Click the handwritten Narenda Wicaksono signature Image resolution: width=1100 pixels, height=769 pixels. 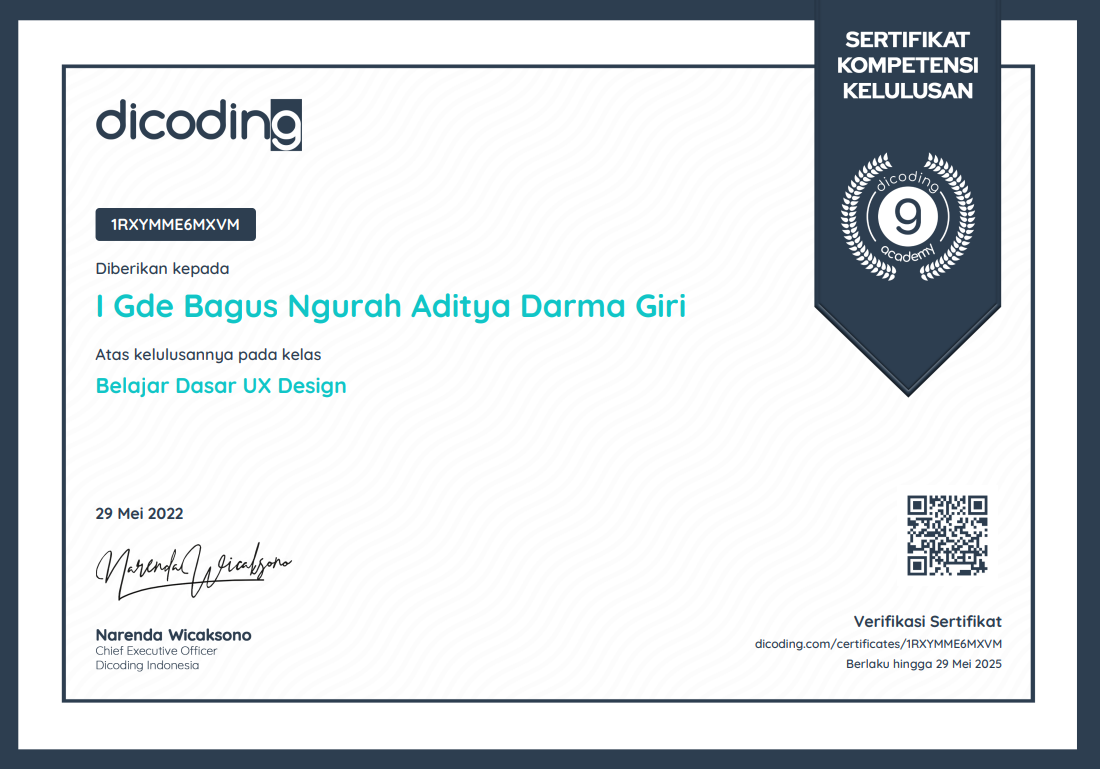click(193, 570)
